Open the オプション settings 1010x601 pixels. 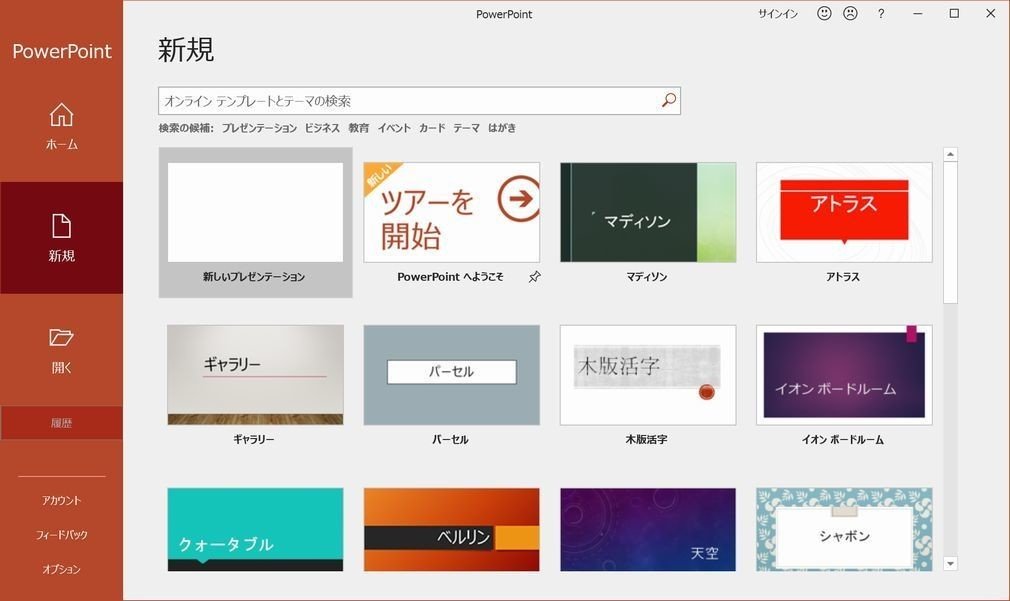[x=61, y=569]
